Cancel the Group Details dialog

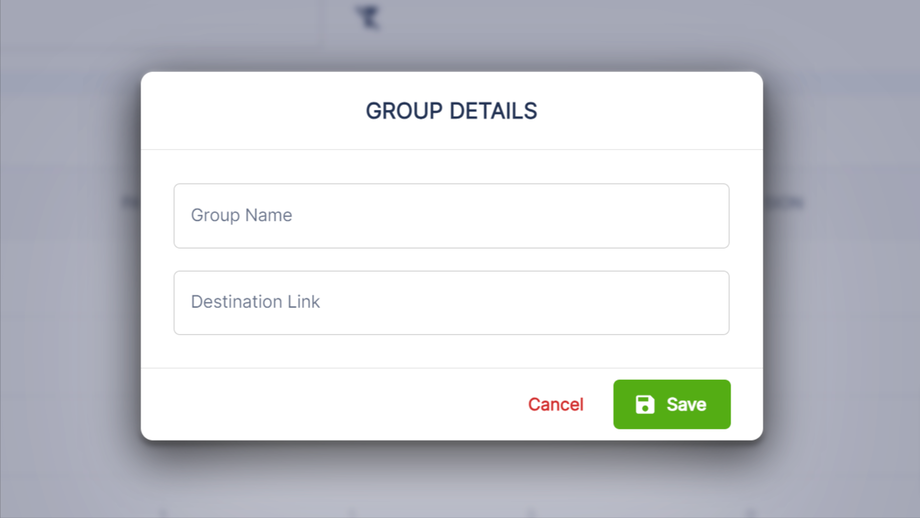(555, 404)
